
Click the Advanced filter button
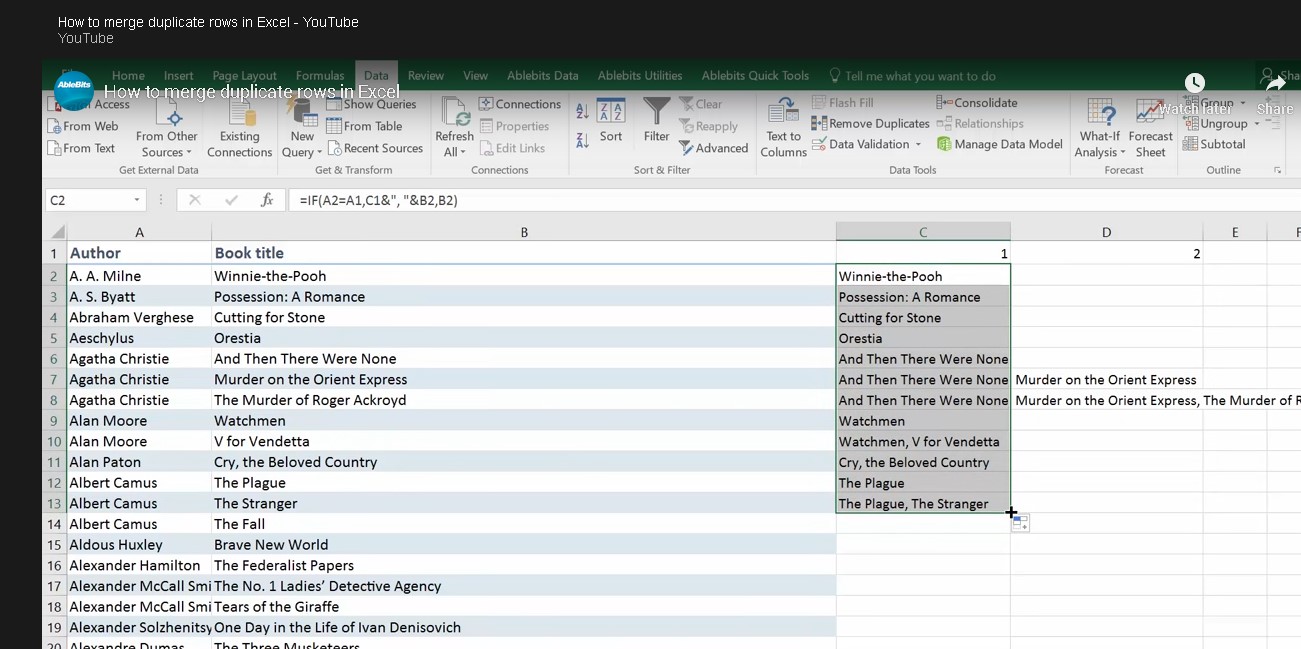tap(713, 148)
